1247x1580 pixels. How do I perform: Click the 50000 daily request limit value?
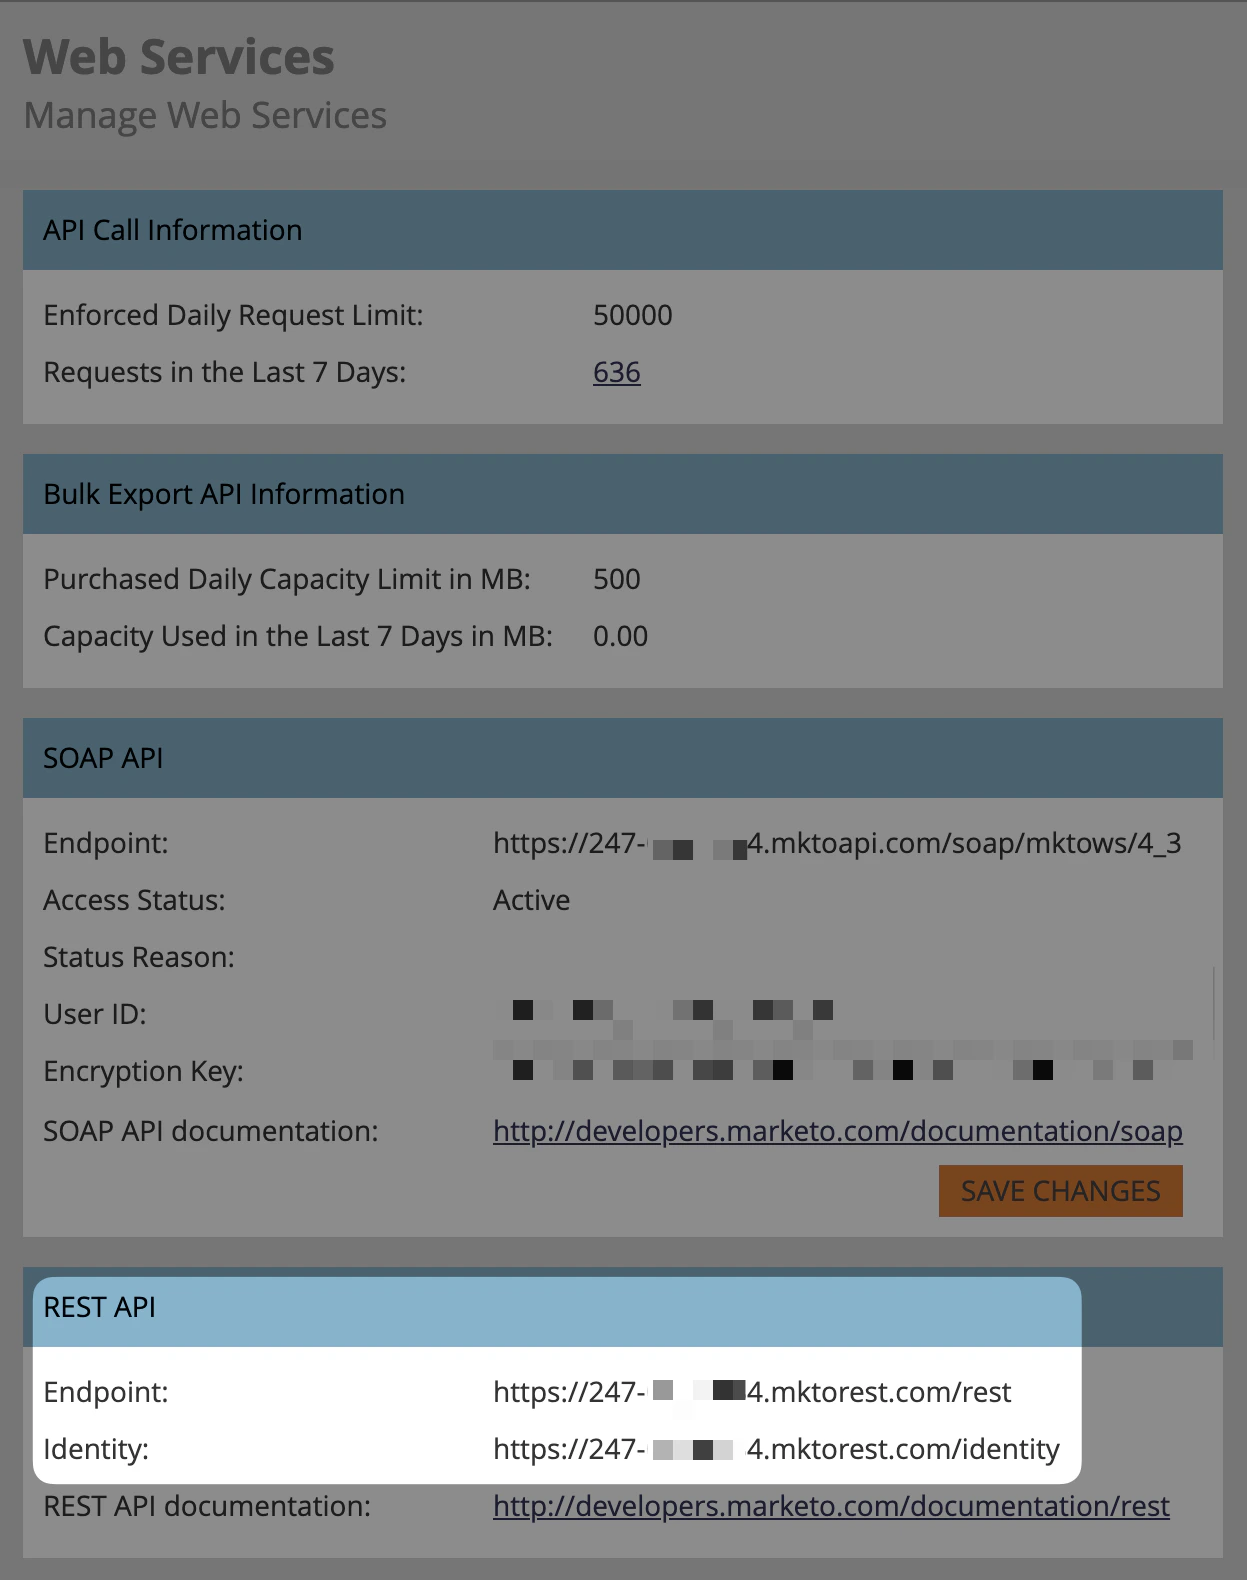tap(632, 315)
